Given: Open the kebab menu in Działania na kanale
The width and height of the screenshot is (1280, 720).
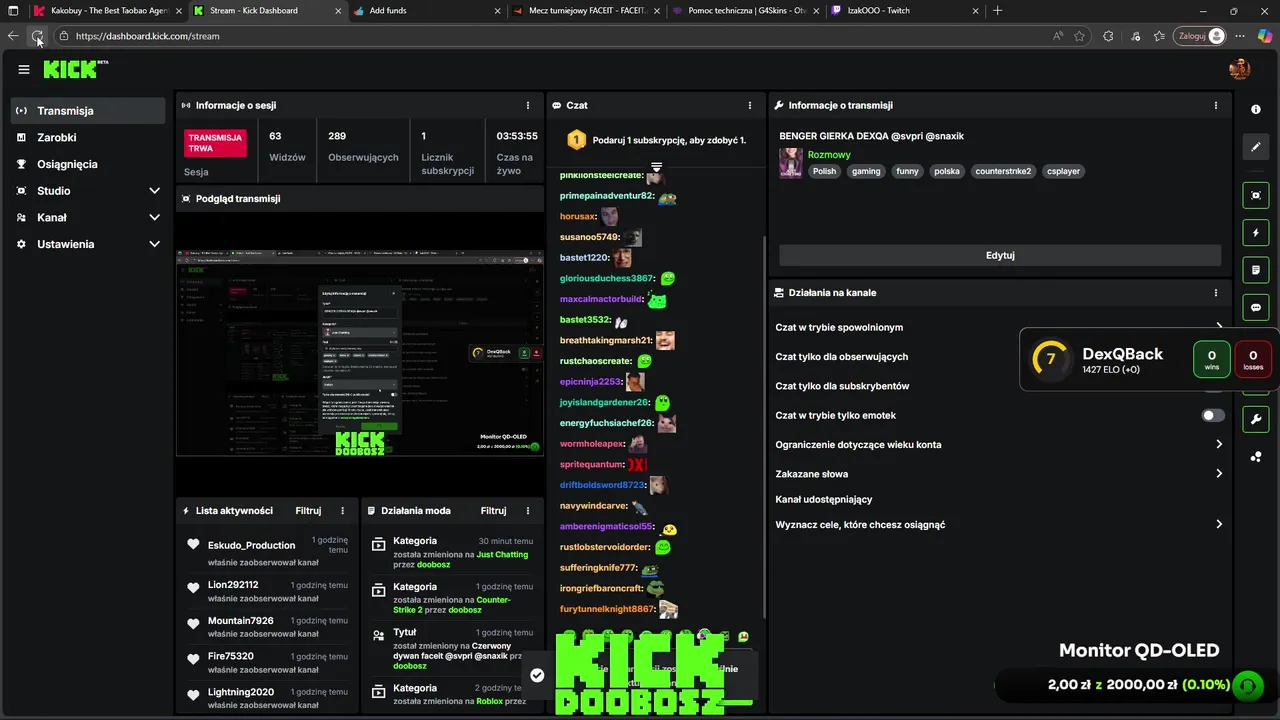Looking at the screenshot, I should coord(1216,293).
